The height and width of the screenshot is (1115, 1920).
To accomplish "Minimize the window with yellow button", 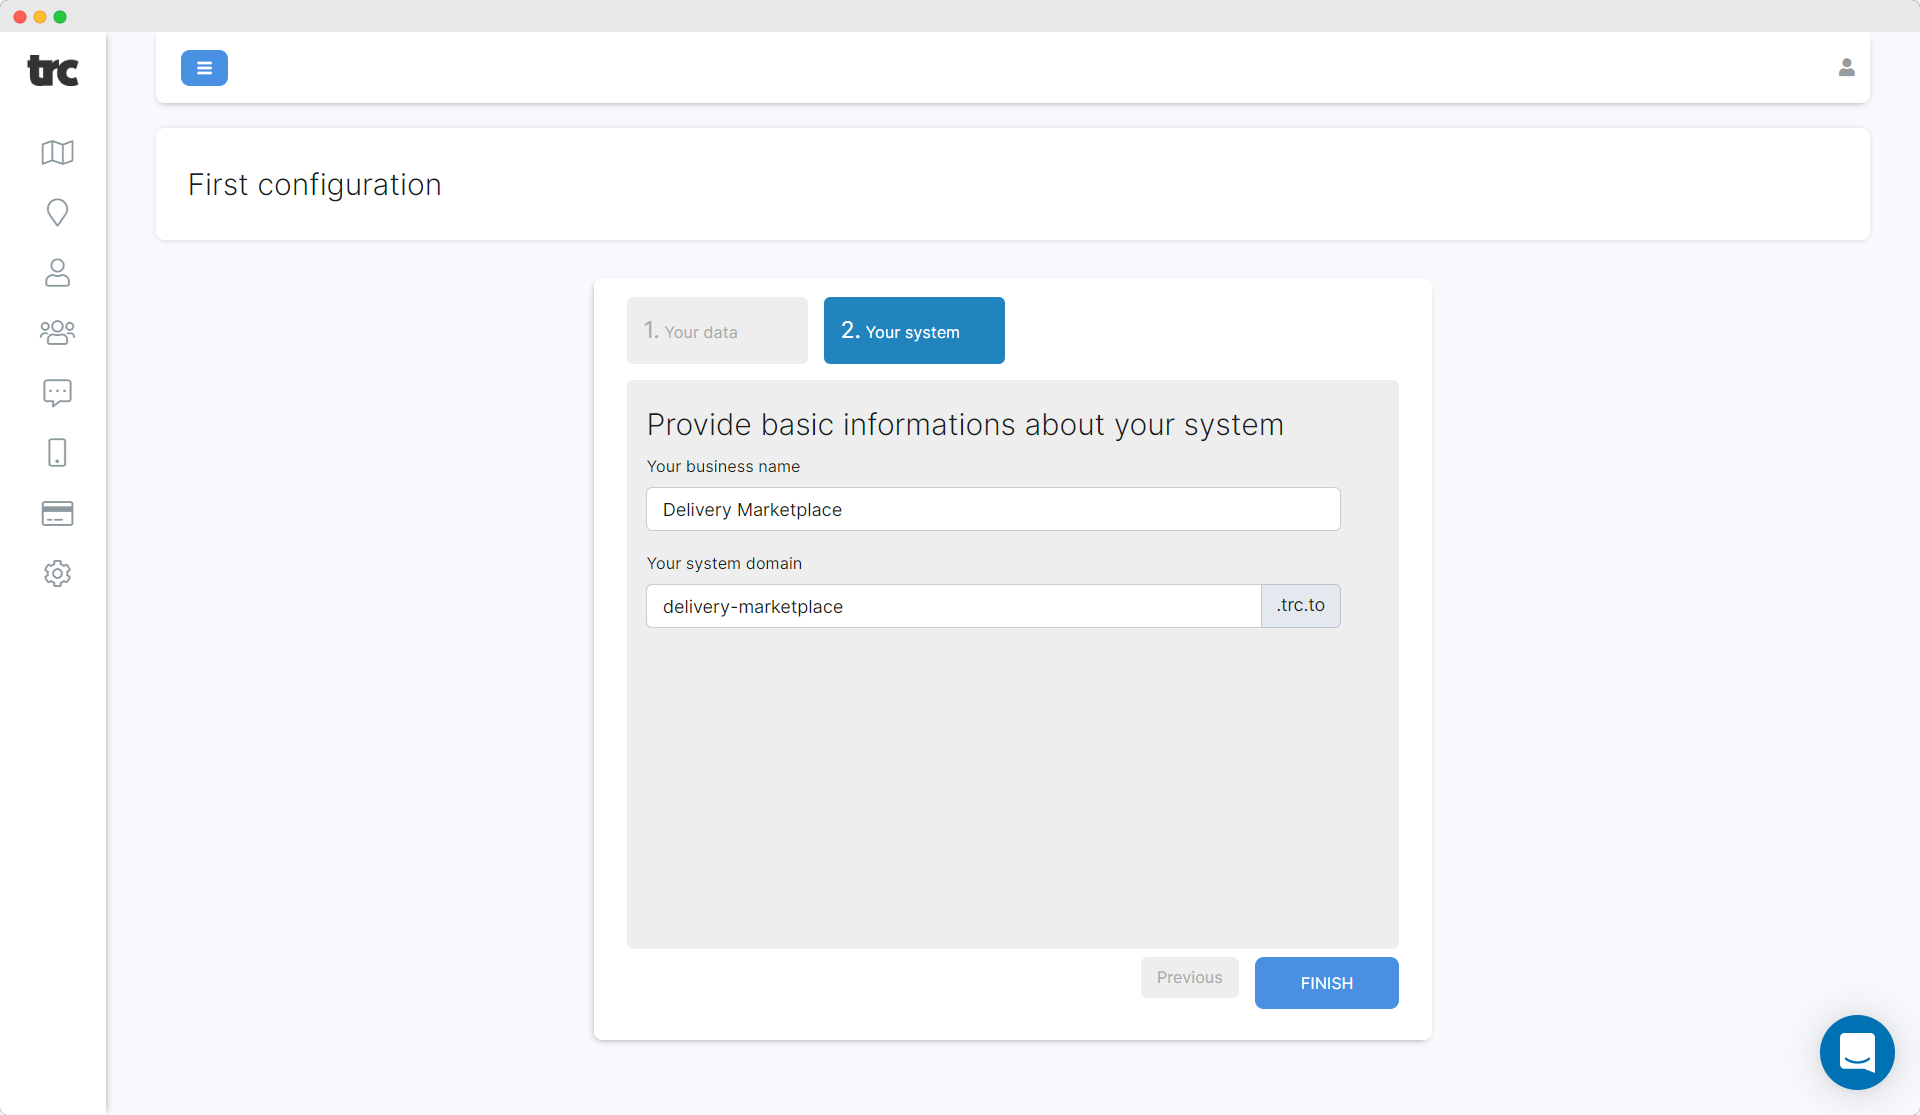I will [x=40, y=17].
